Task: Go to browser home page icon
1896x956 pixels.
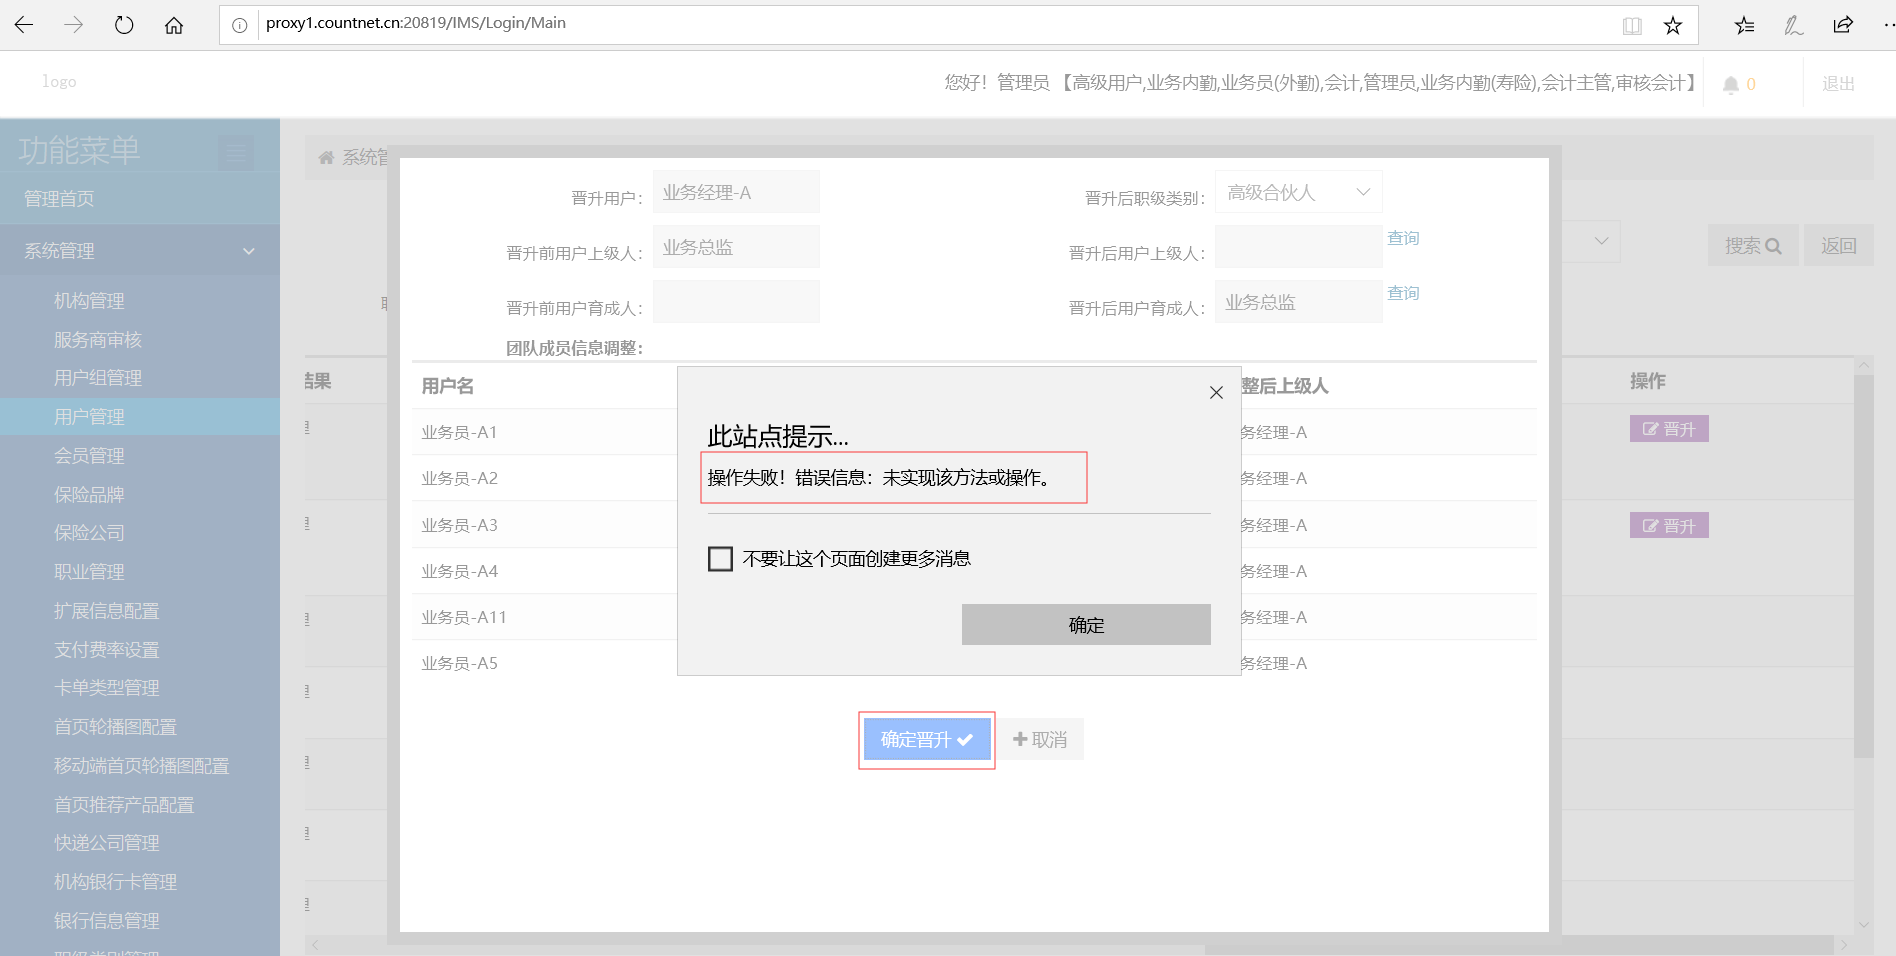Action: click(174, 25)
